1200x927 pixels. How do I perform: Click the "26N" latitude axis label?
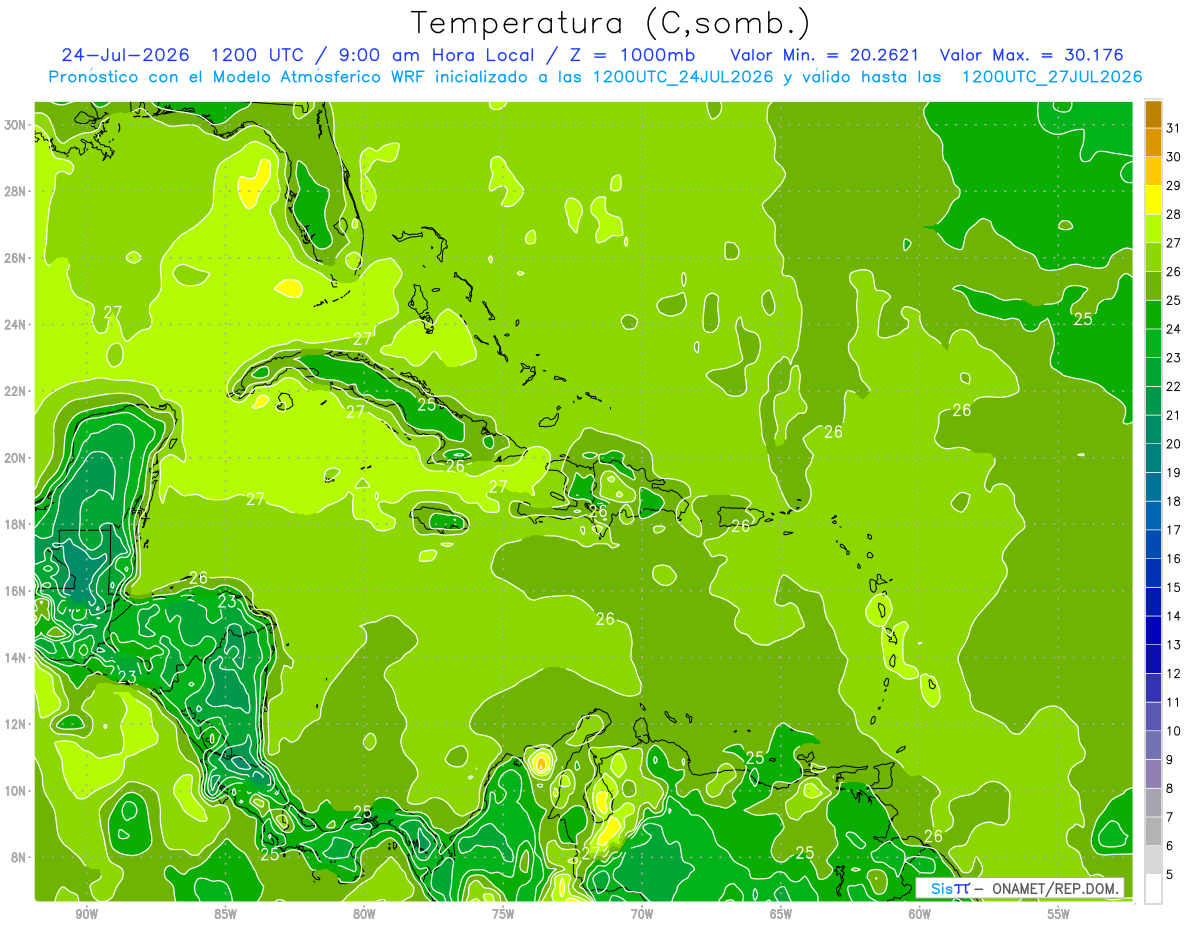point(14,258)
